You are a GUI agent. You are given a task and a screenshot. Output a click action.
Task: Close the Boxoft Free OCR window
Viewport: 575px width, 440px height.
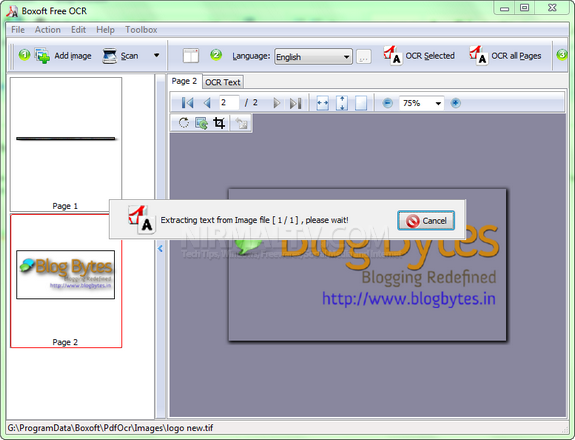click(552, 8)
